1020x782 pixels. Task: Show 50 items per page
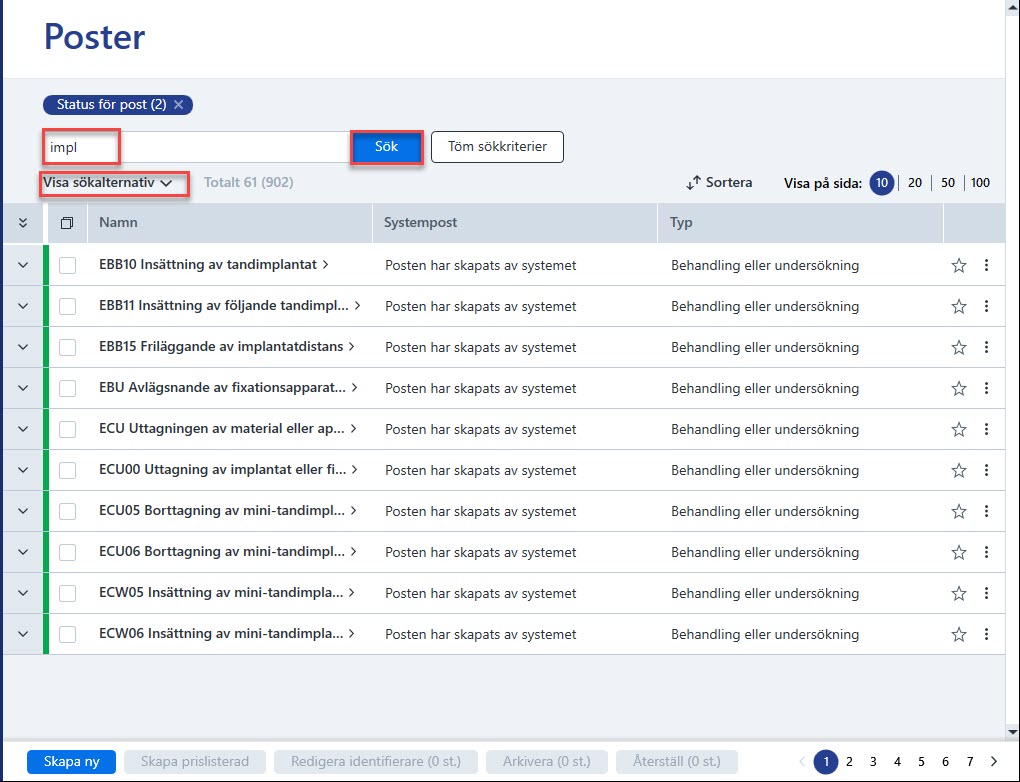(x=948, y=183)
